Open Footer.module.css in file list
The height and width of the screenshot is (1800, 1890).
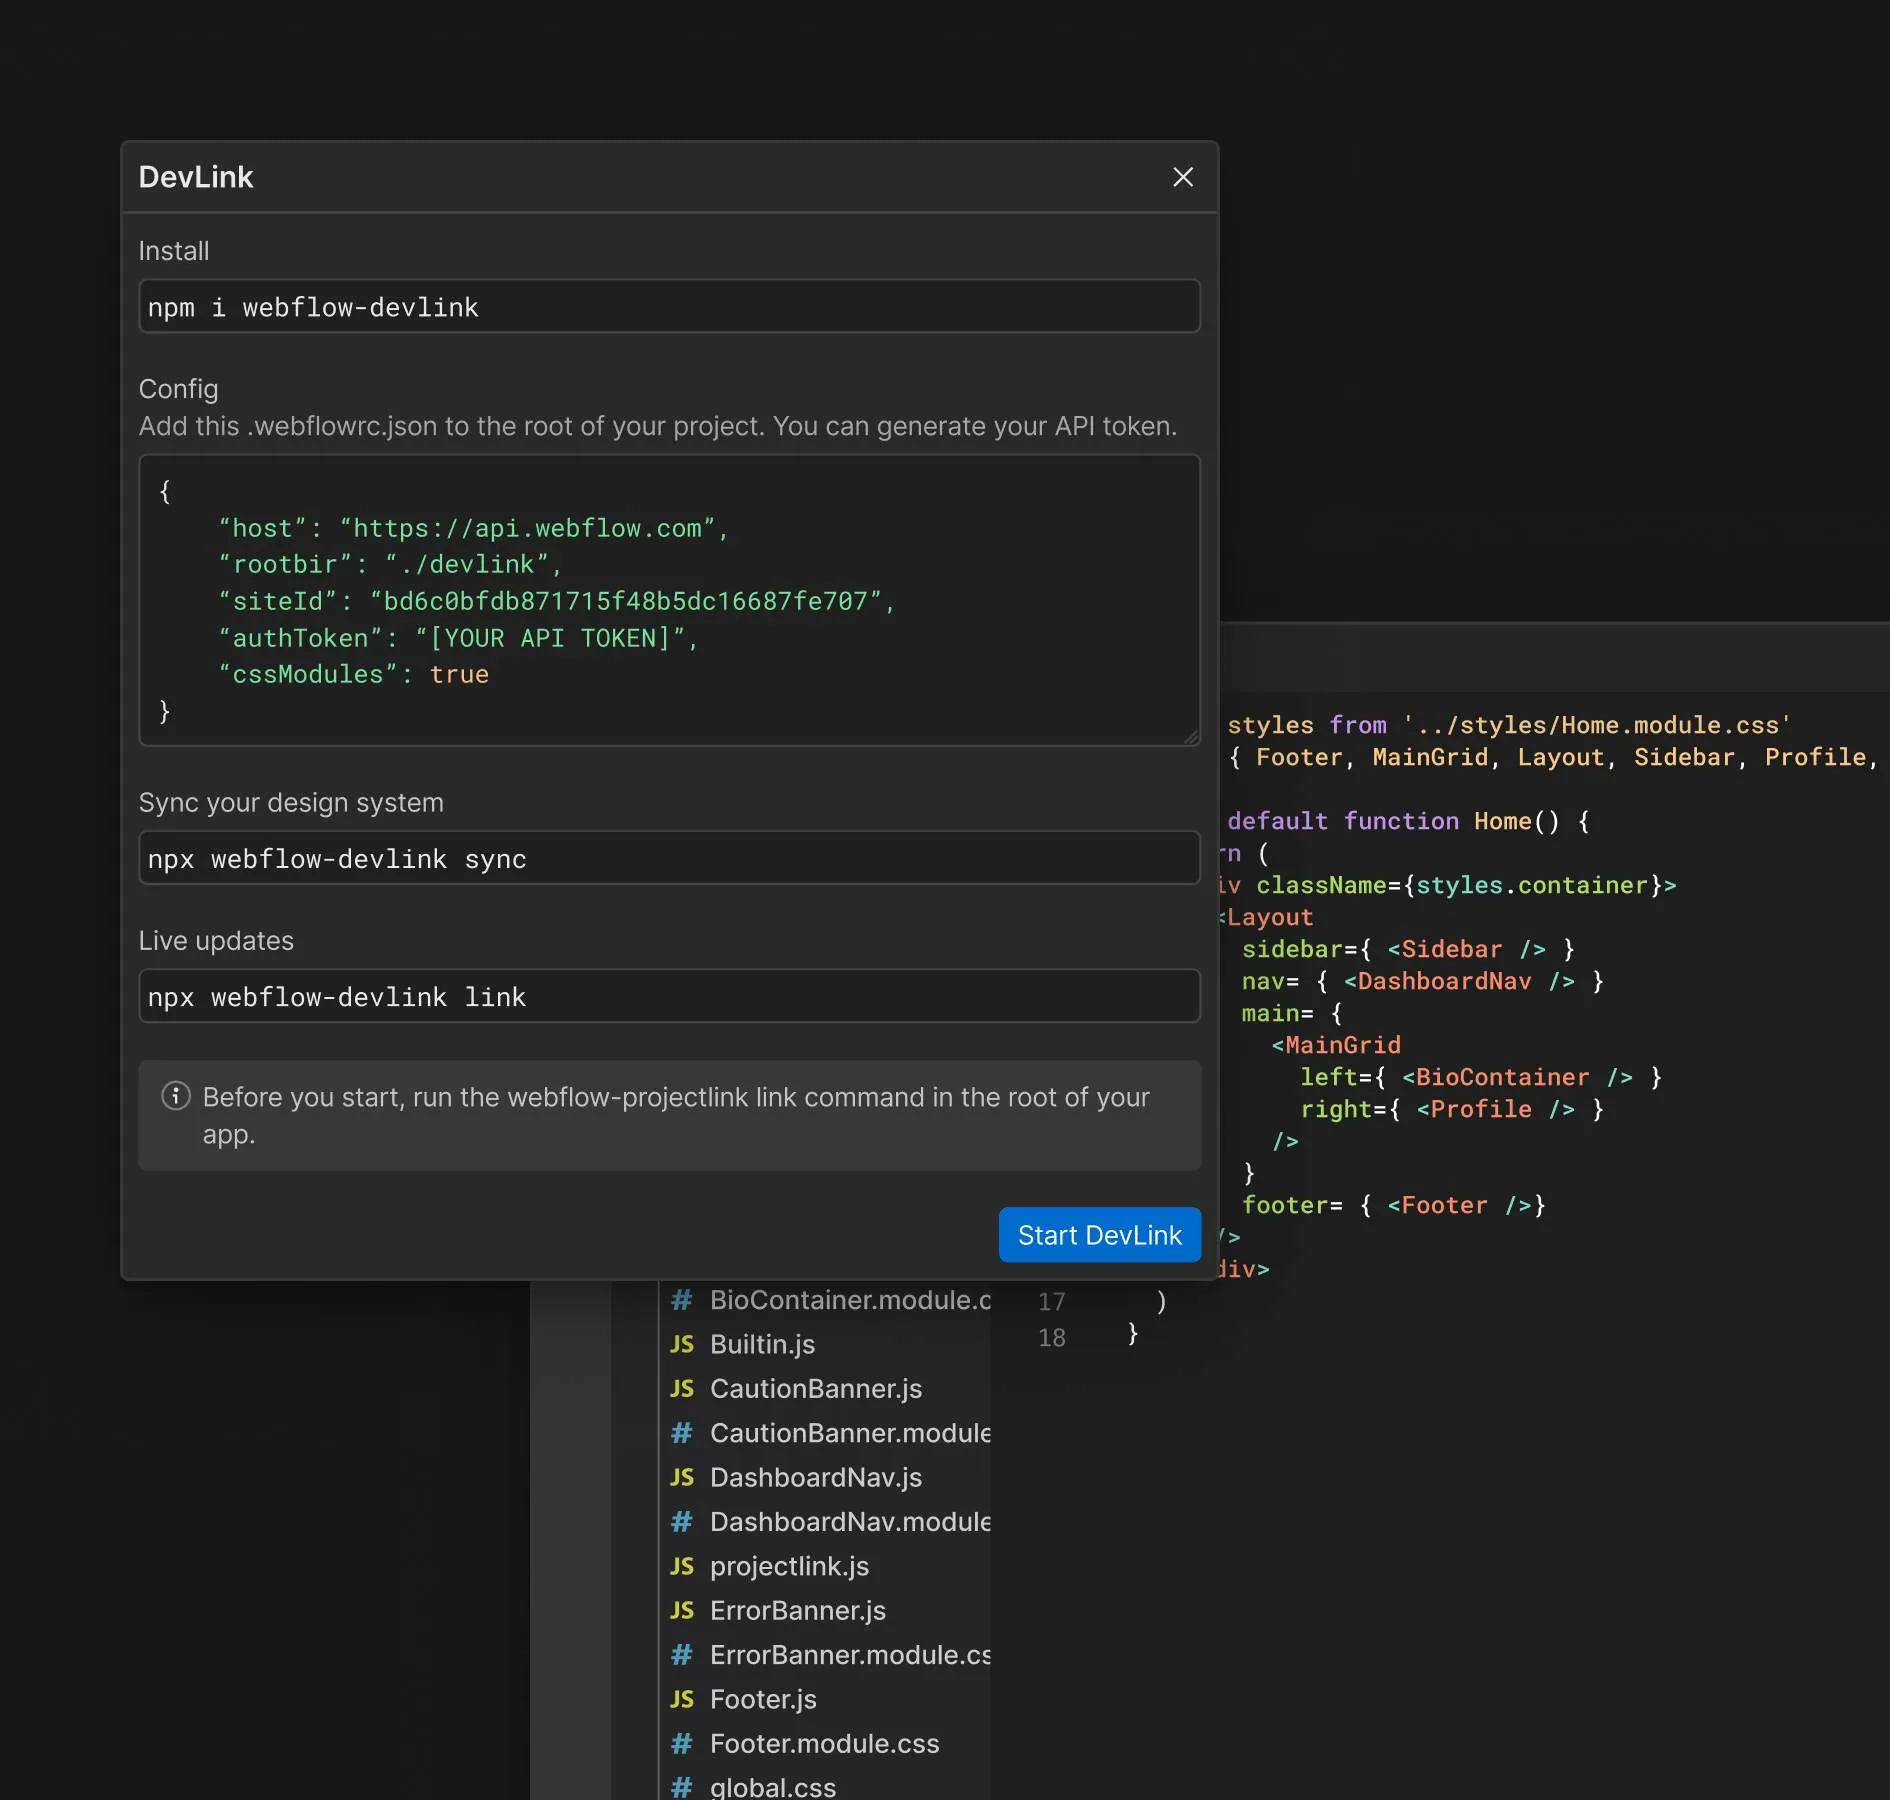(x=824, y=1744)
